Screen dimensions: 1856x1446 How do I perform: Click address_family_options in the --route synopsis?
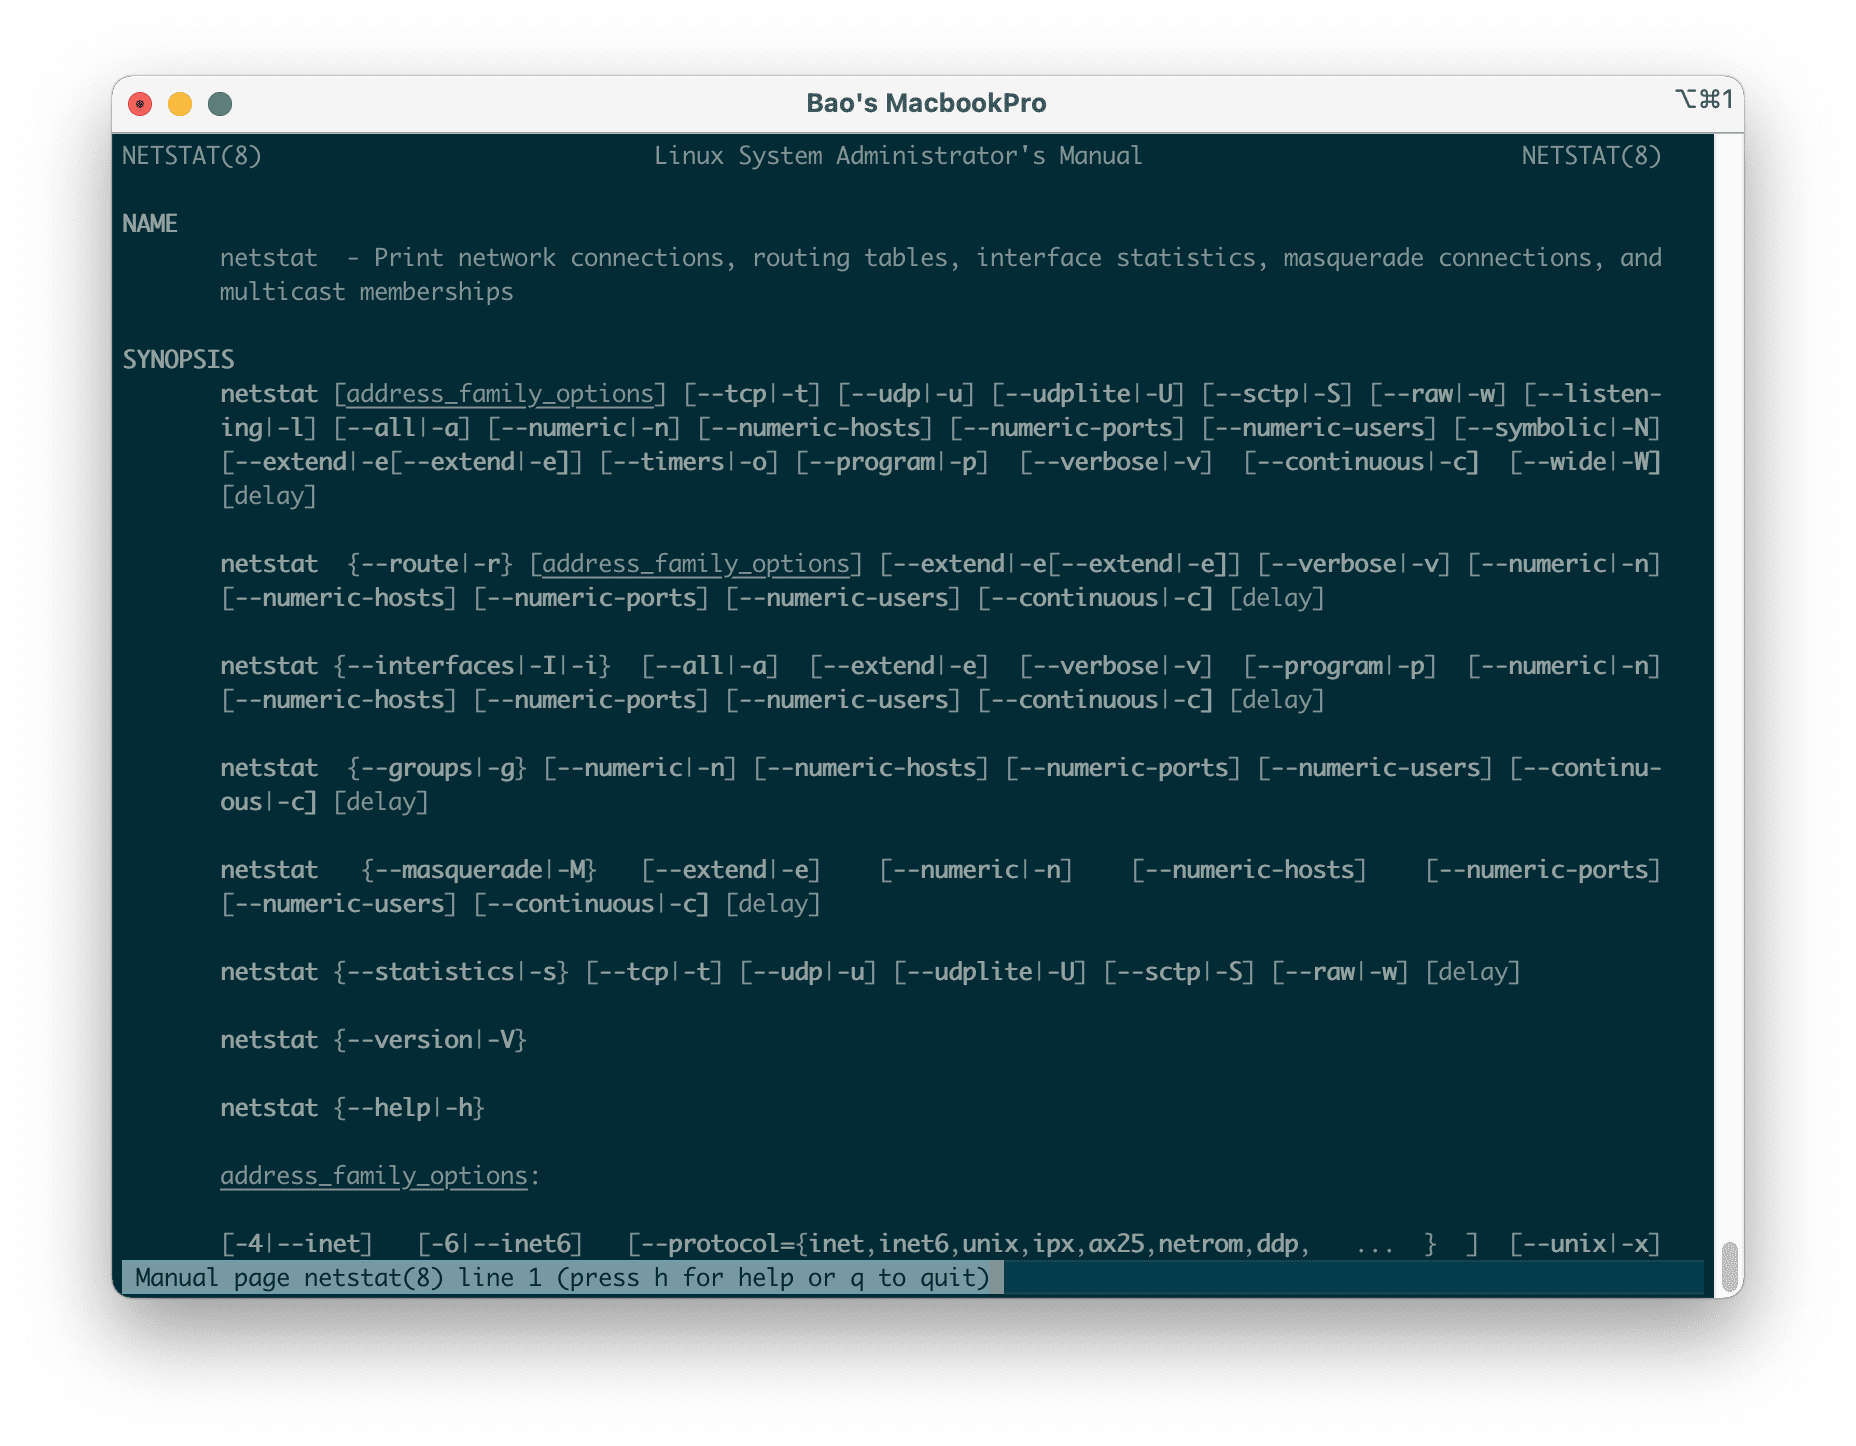click(x=696, y=564)
